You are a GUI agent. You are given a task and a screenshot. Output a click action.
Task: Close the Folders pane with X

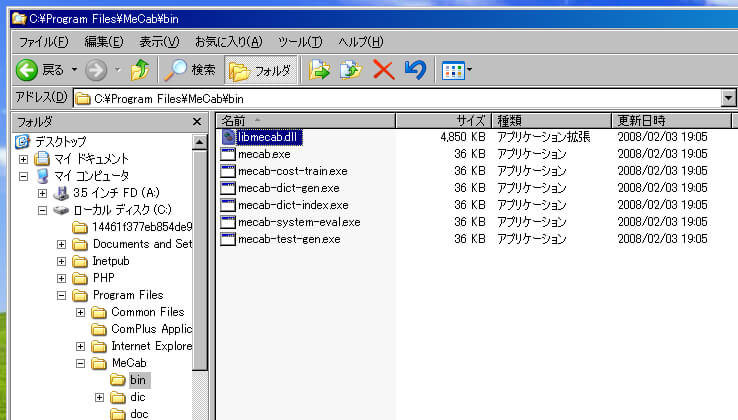(198, 121)
